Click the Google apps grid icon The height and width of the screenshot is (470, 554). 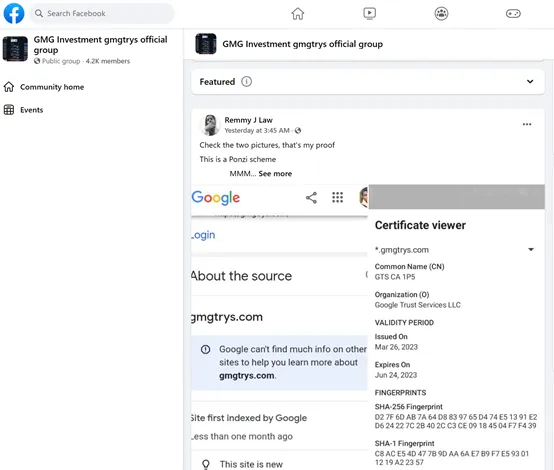337,197
